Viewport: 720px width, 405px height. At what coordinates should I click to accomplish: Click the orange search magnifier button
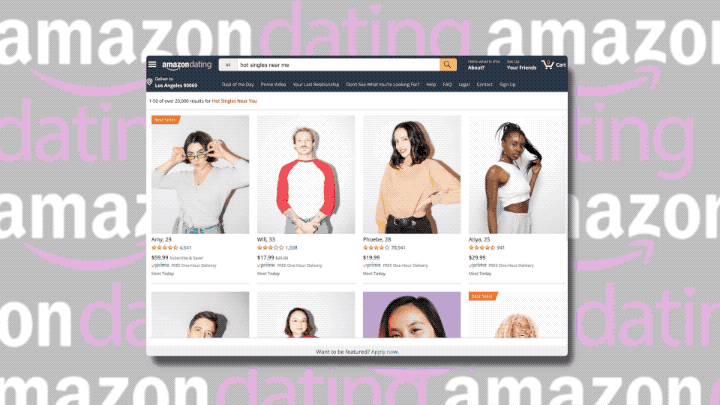point(448,65)
